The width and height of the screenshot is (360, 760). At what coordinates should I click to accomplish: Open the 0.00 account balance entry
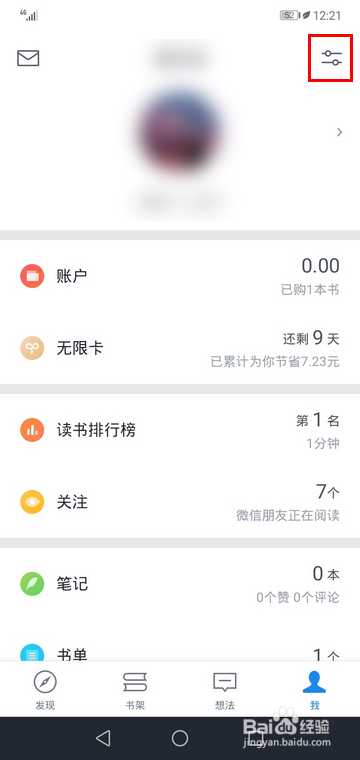320,266
